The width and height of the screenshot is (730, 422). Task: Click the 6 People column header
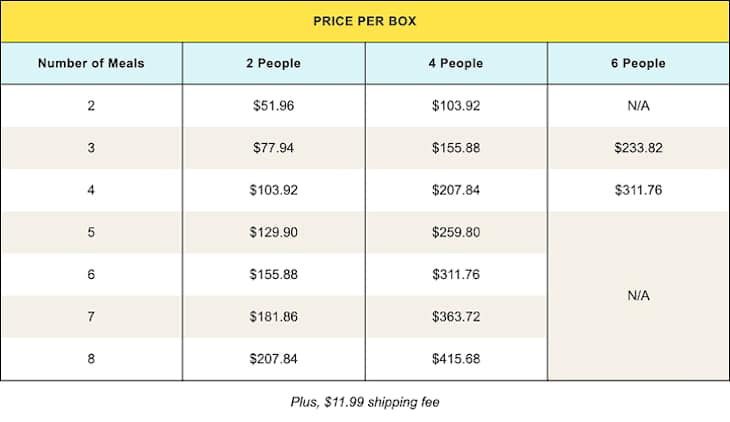638,63
